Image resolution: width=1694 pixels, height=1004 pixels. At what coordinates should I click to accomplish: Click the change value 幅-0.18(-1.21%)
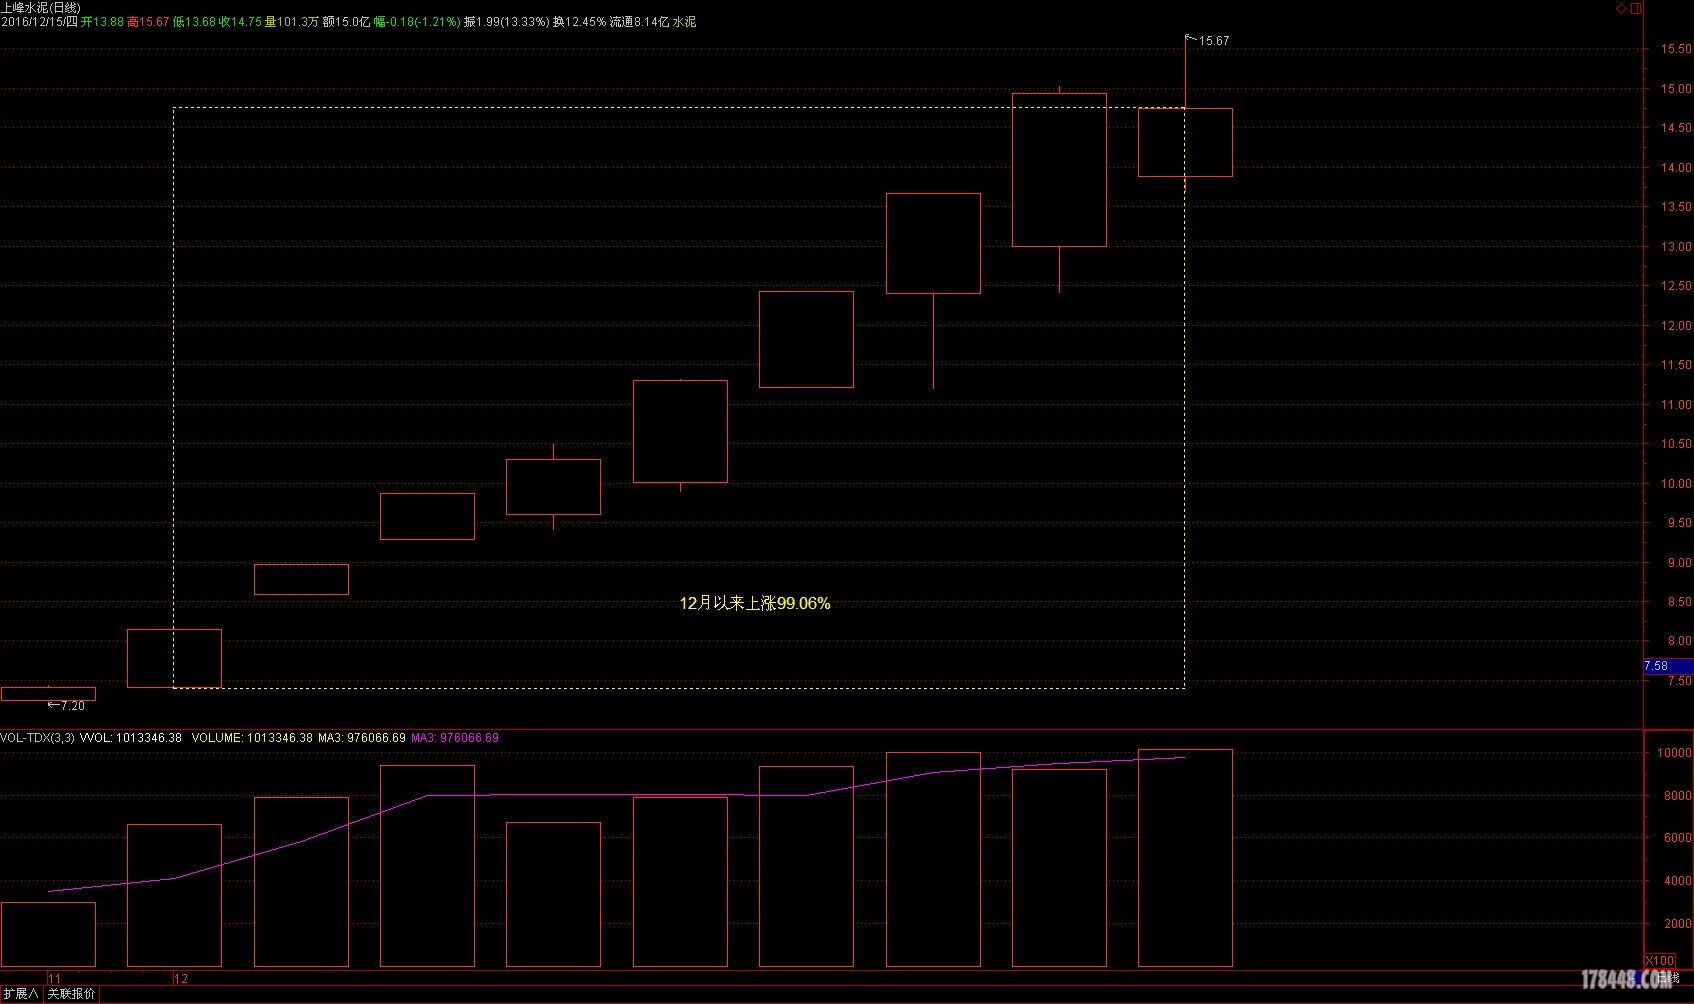coord(417,21)
